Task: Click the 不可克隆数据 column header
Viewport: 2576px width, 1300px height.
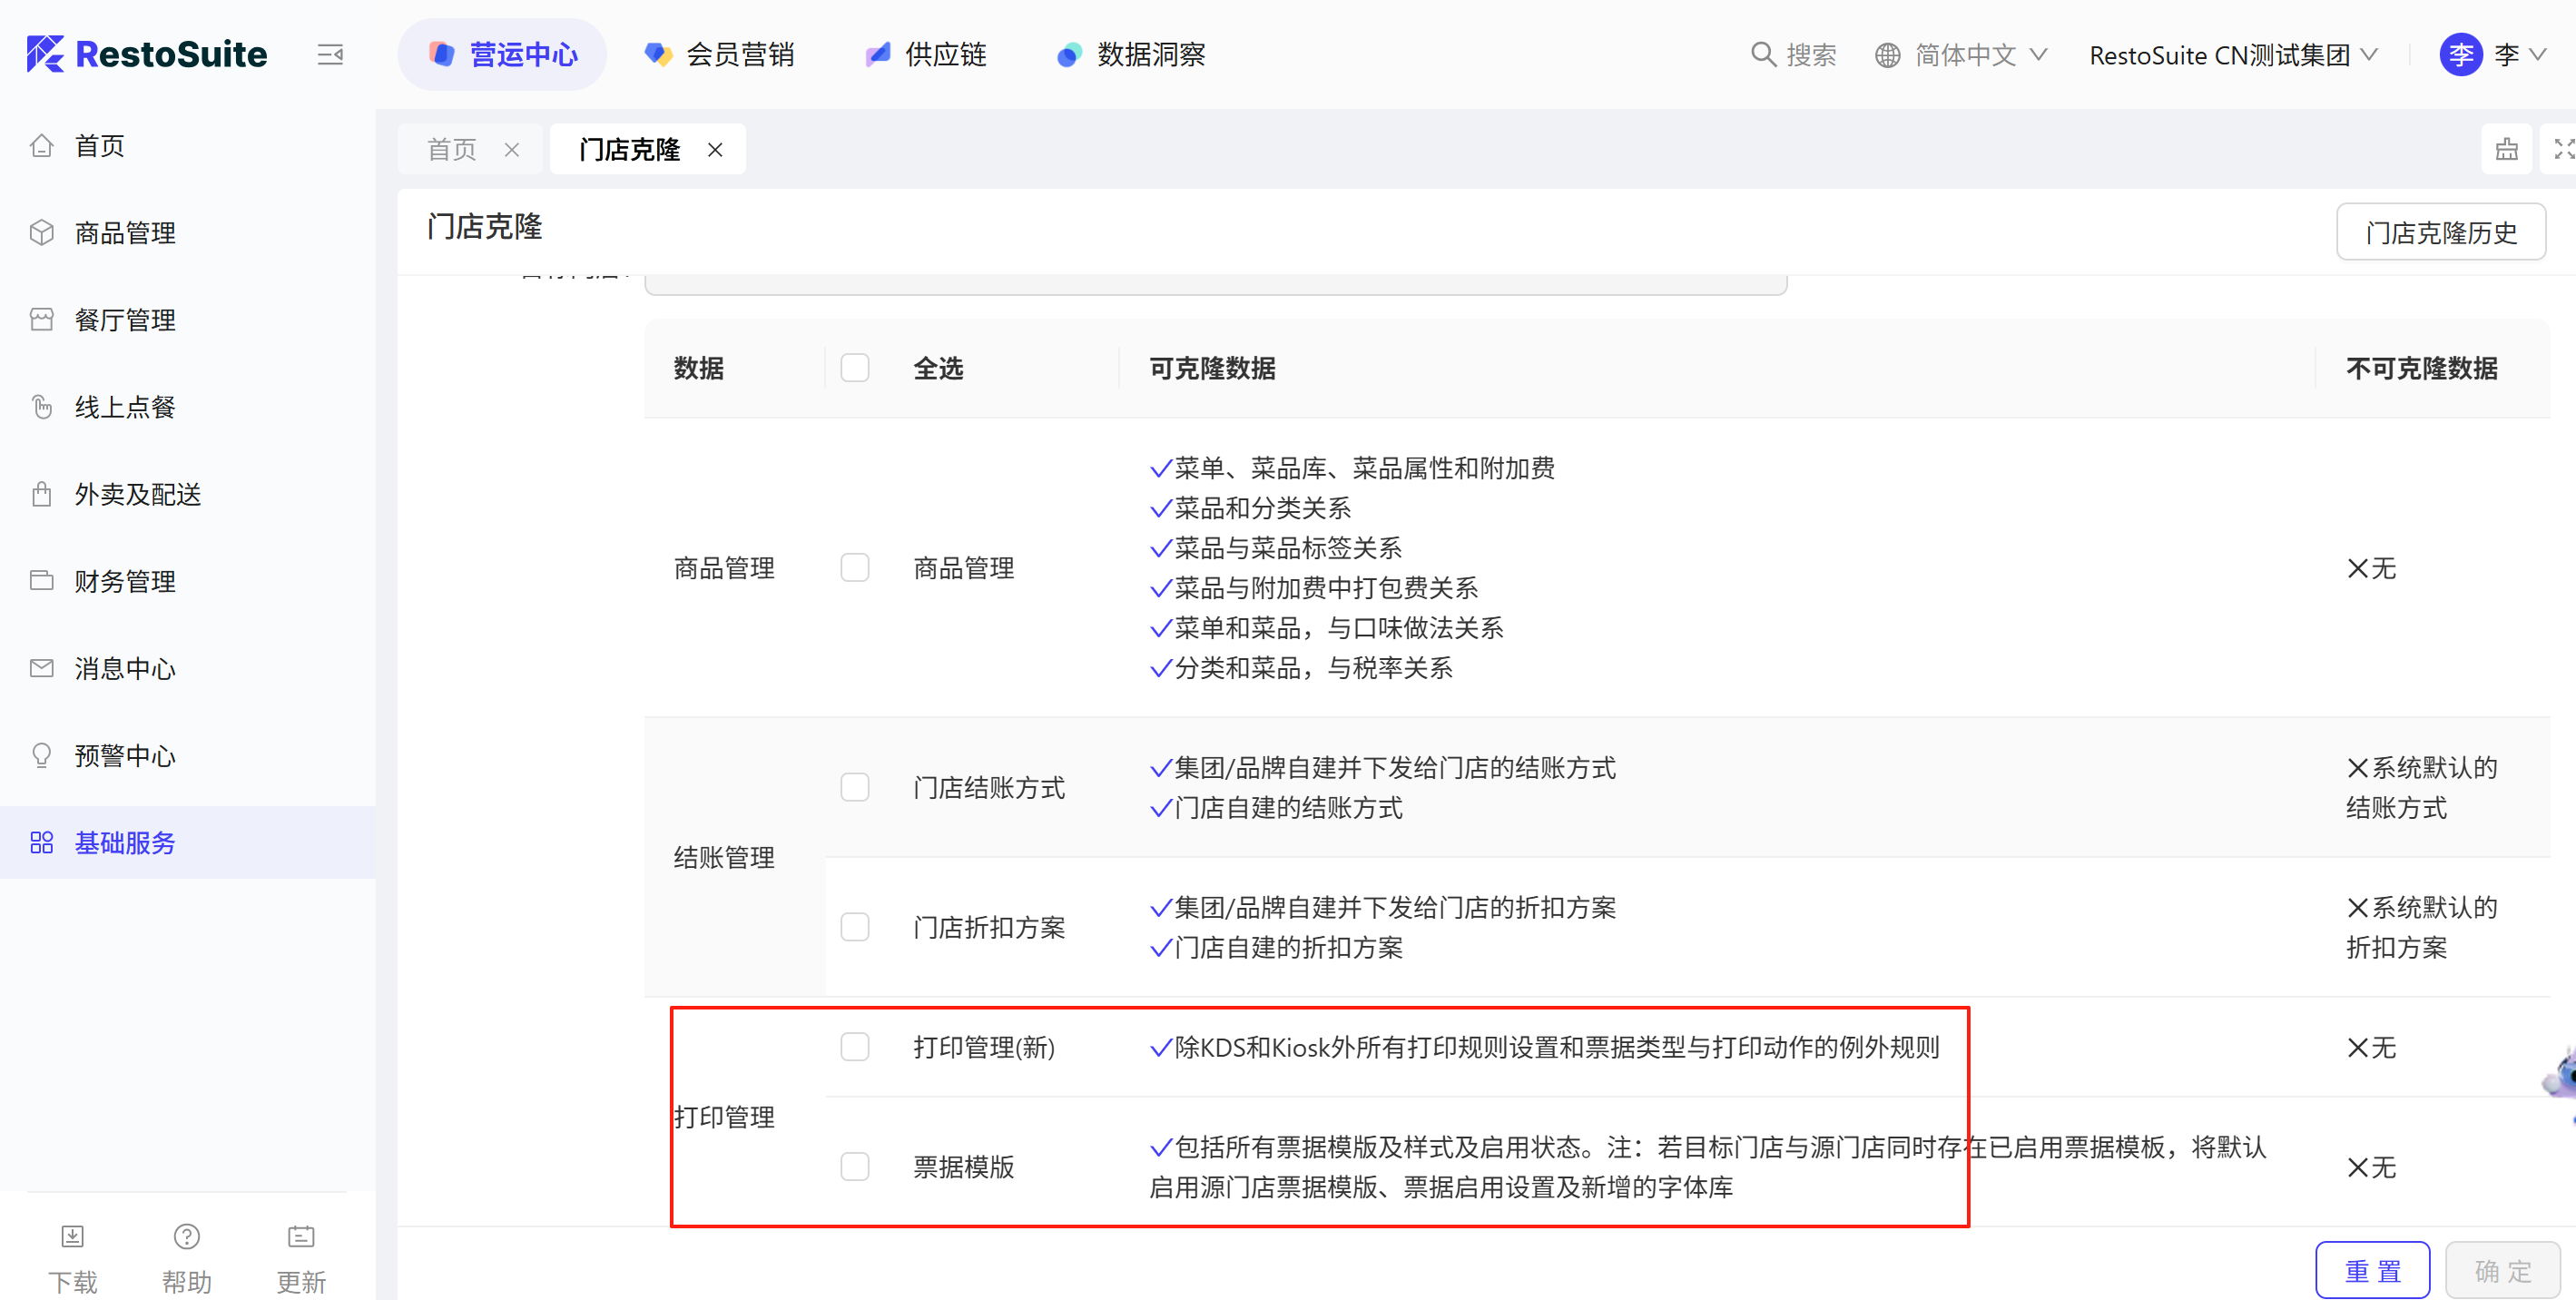Action: tap(2422, 368)
